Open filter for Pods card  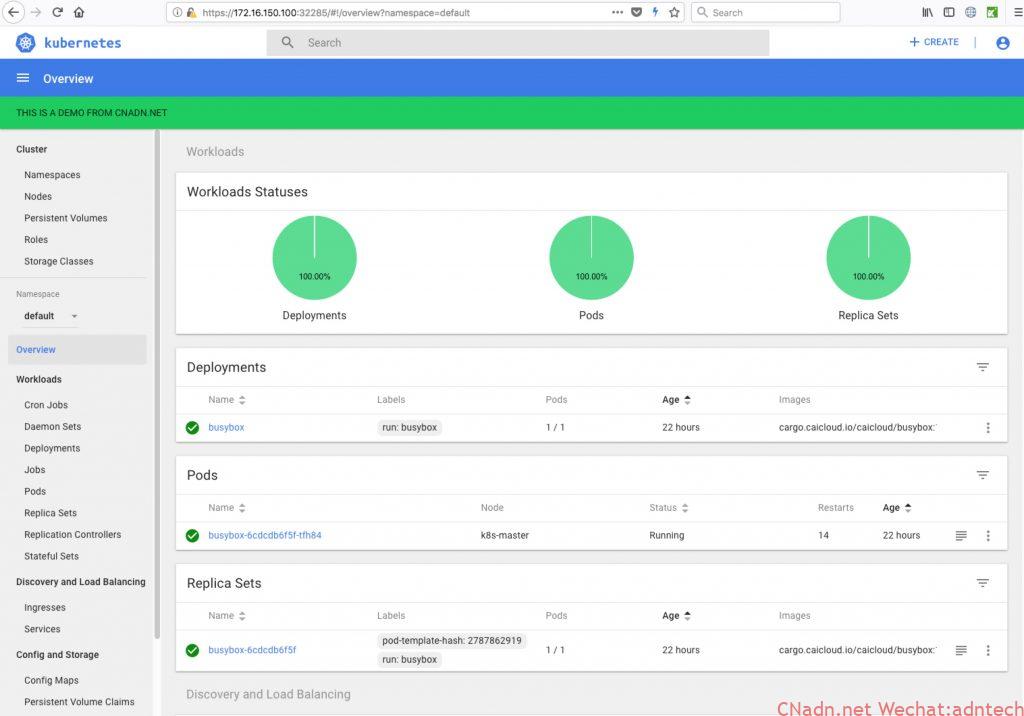pyautogui.click(x=982, y=475)
